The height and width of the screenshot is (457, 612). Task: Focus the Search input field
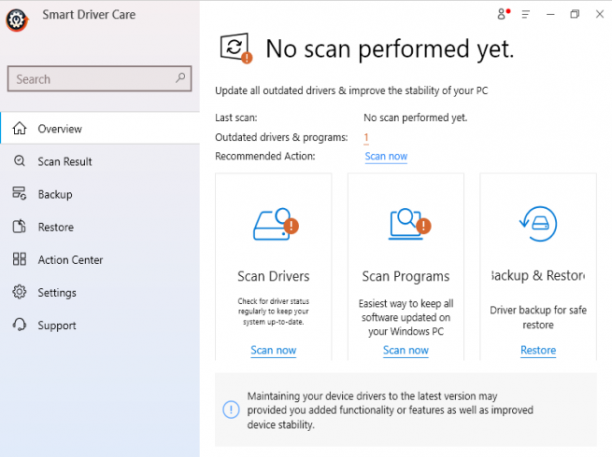(x=100, y=78)
